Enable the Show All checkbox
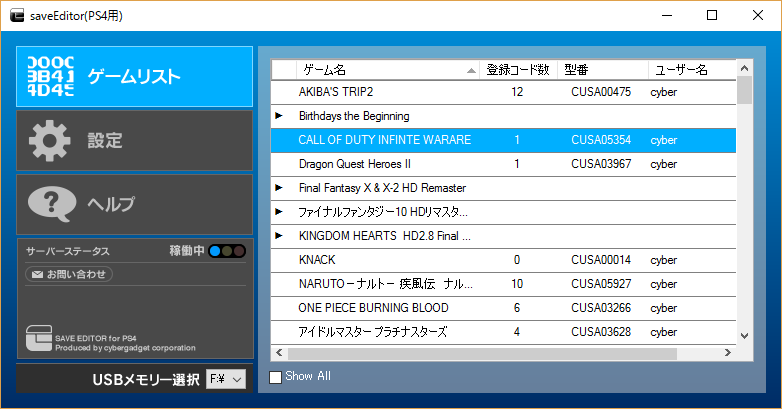This screenshot has width=782, height=409. [x=276, y=377]
